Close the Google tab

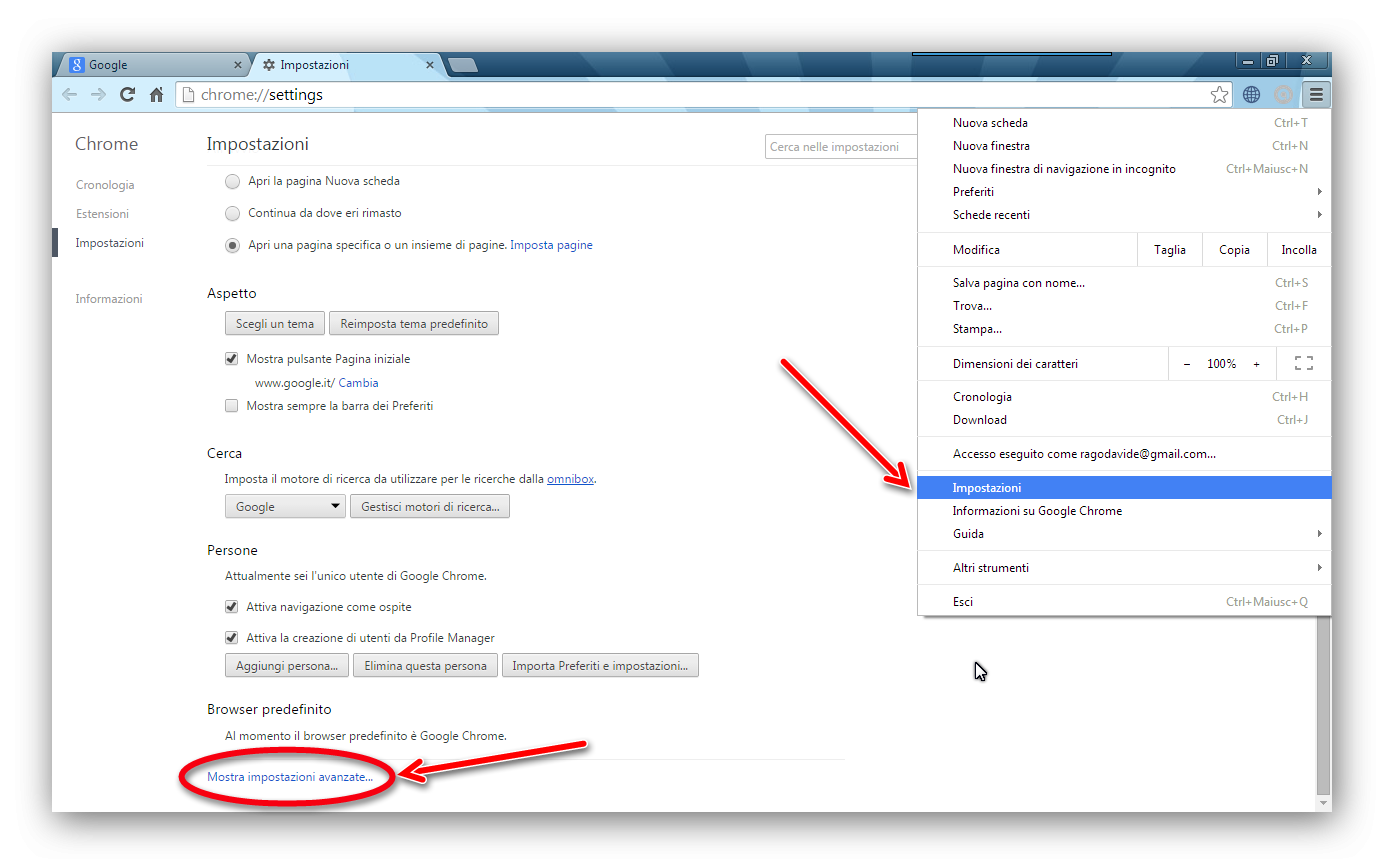(238, 65)
